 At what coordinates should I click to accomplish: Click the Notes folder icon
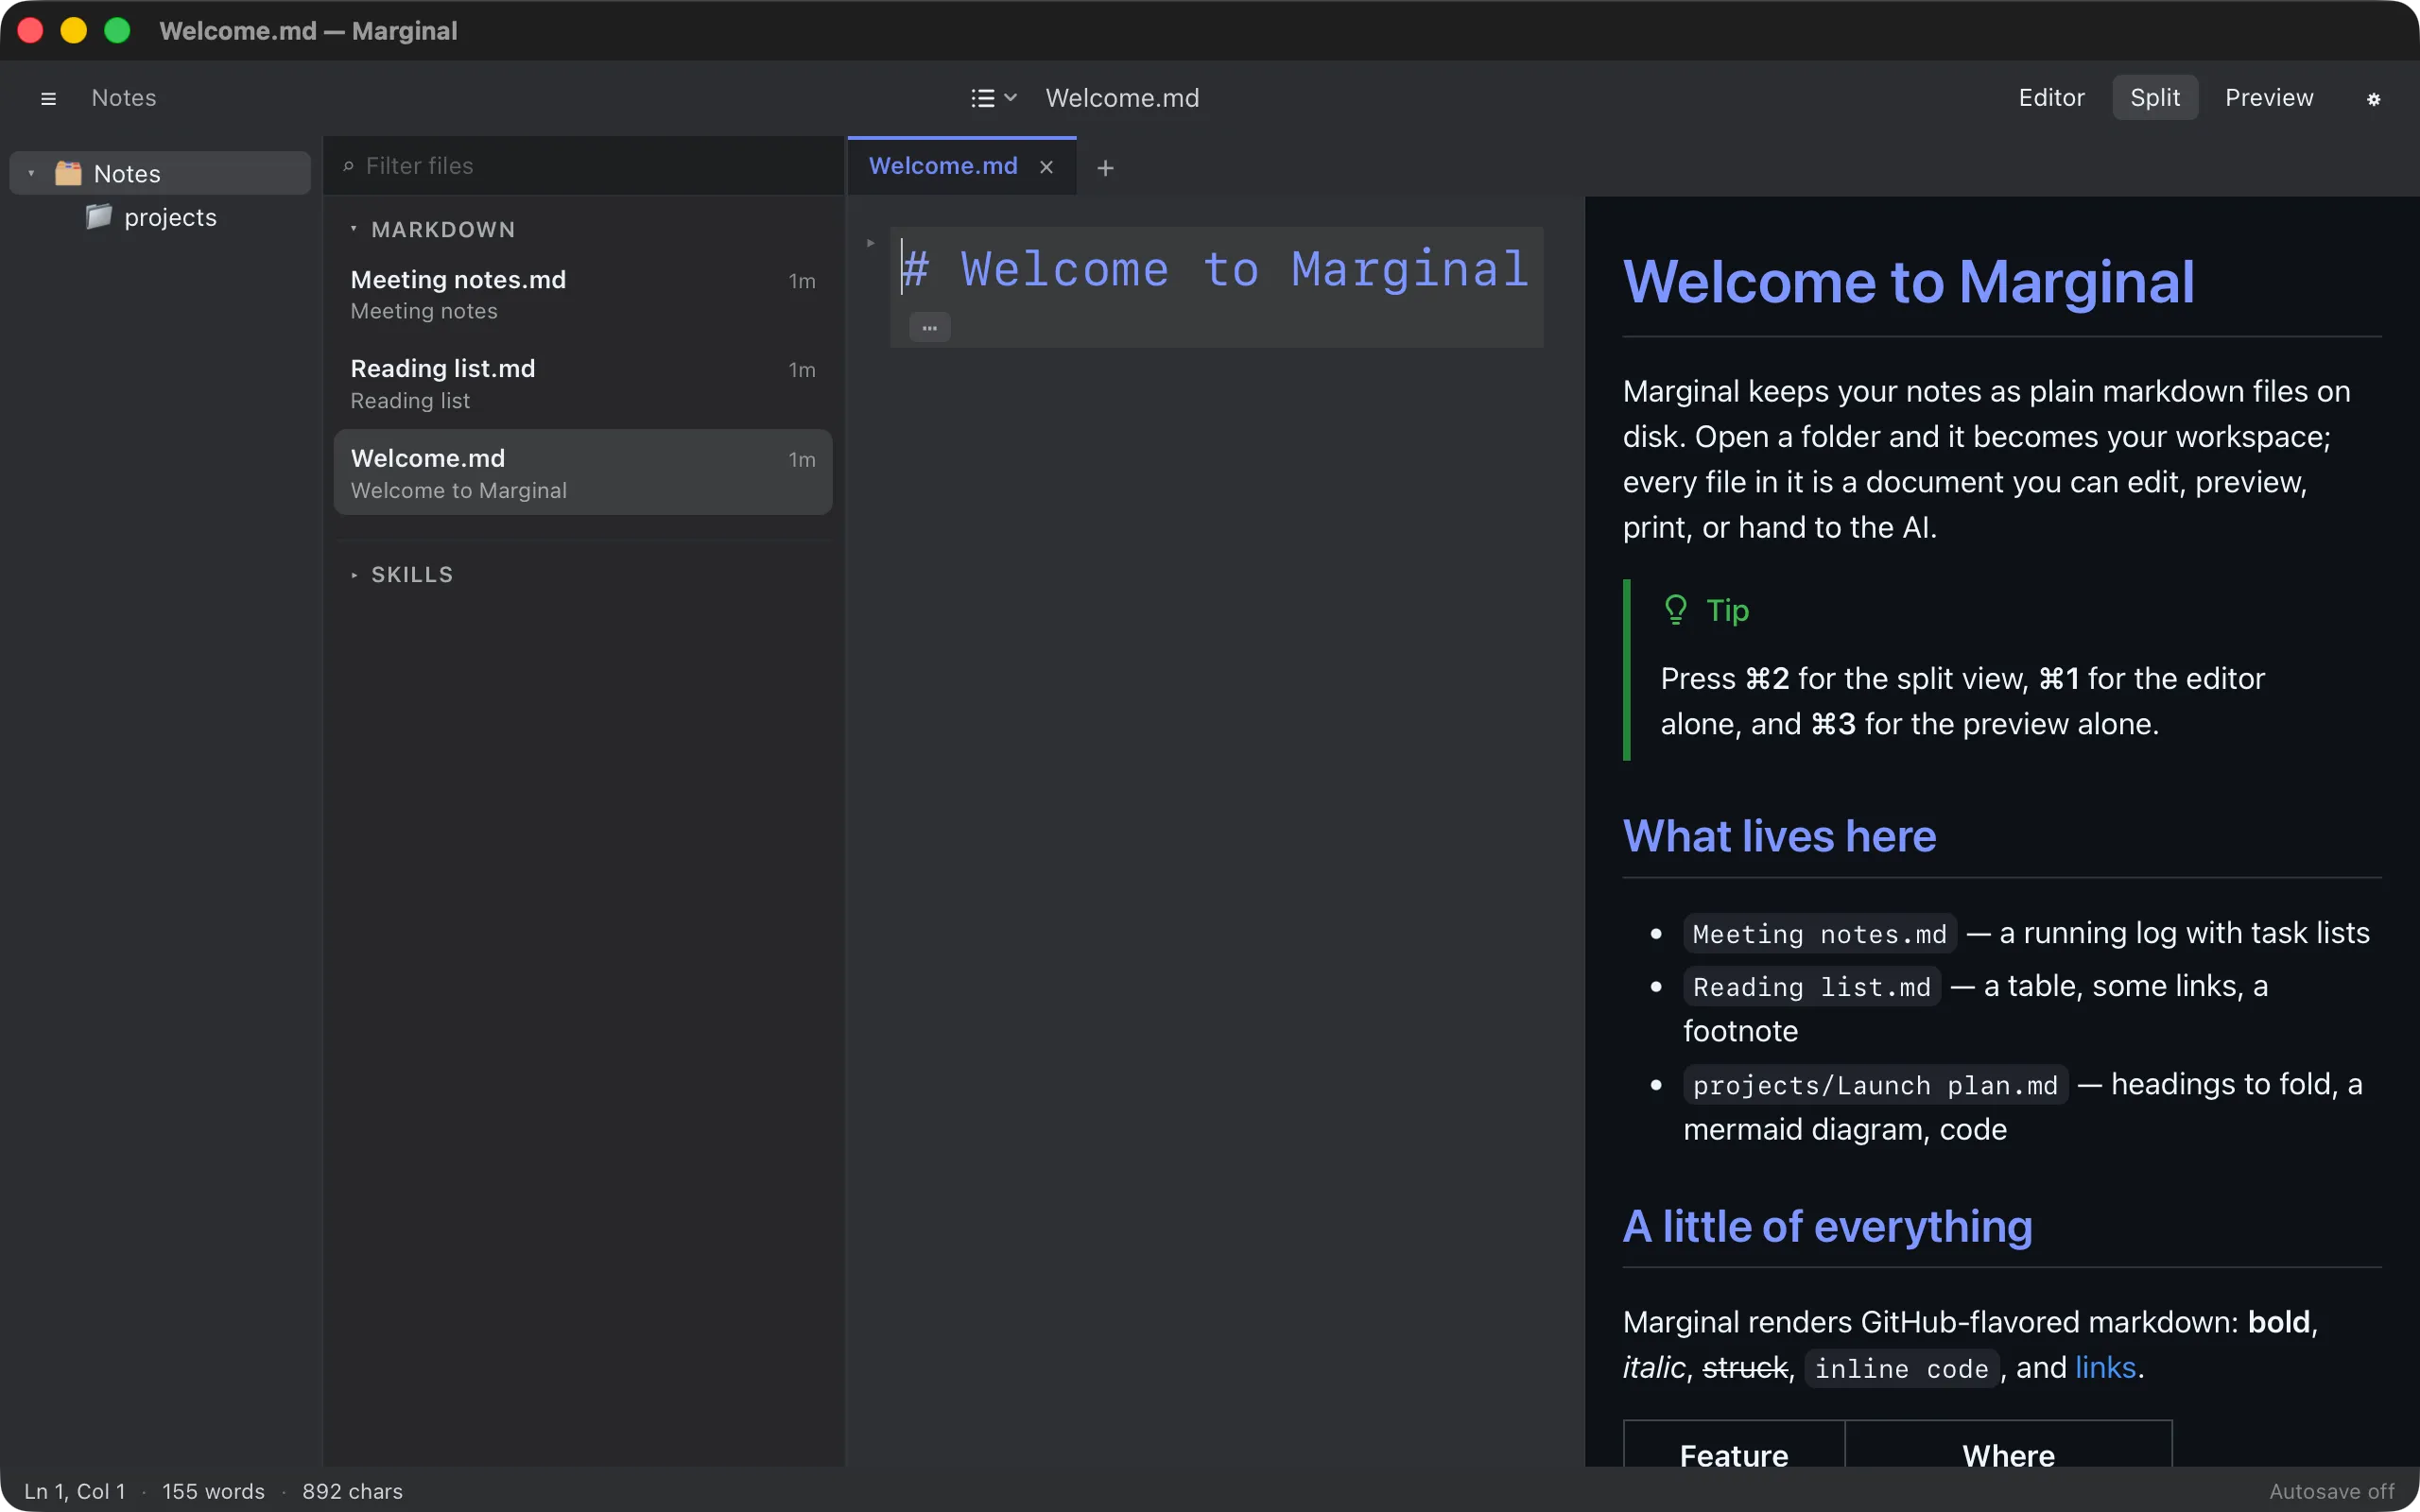68,173
